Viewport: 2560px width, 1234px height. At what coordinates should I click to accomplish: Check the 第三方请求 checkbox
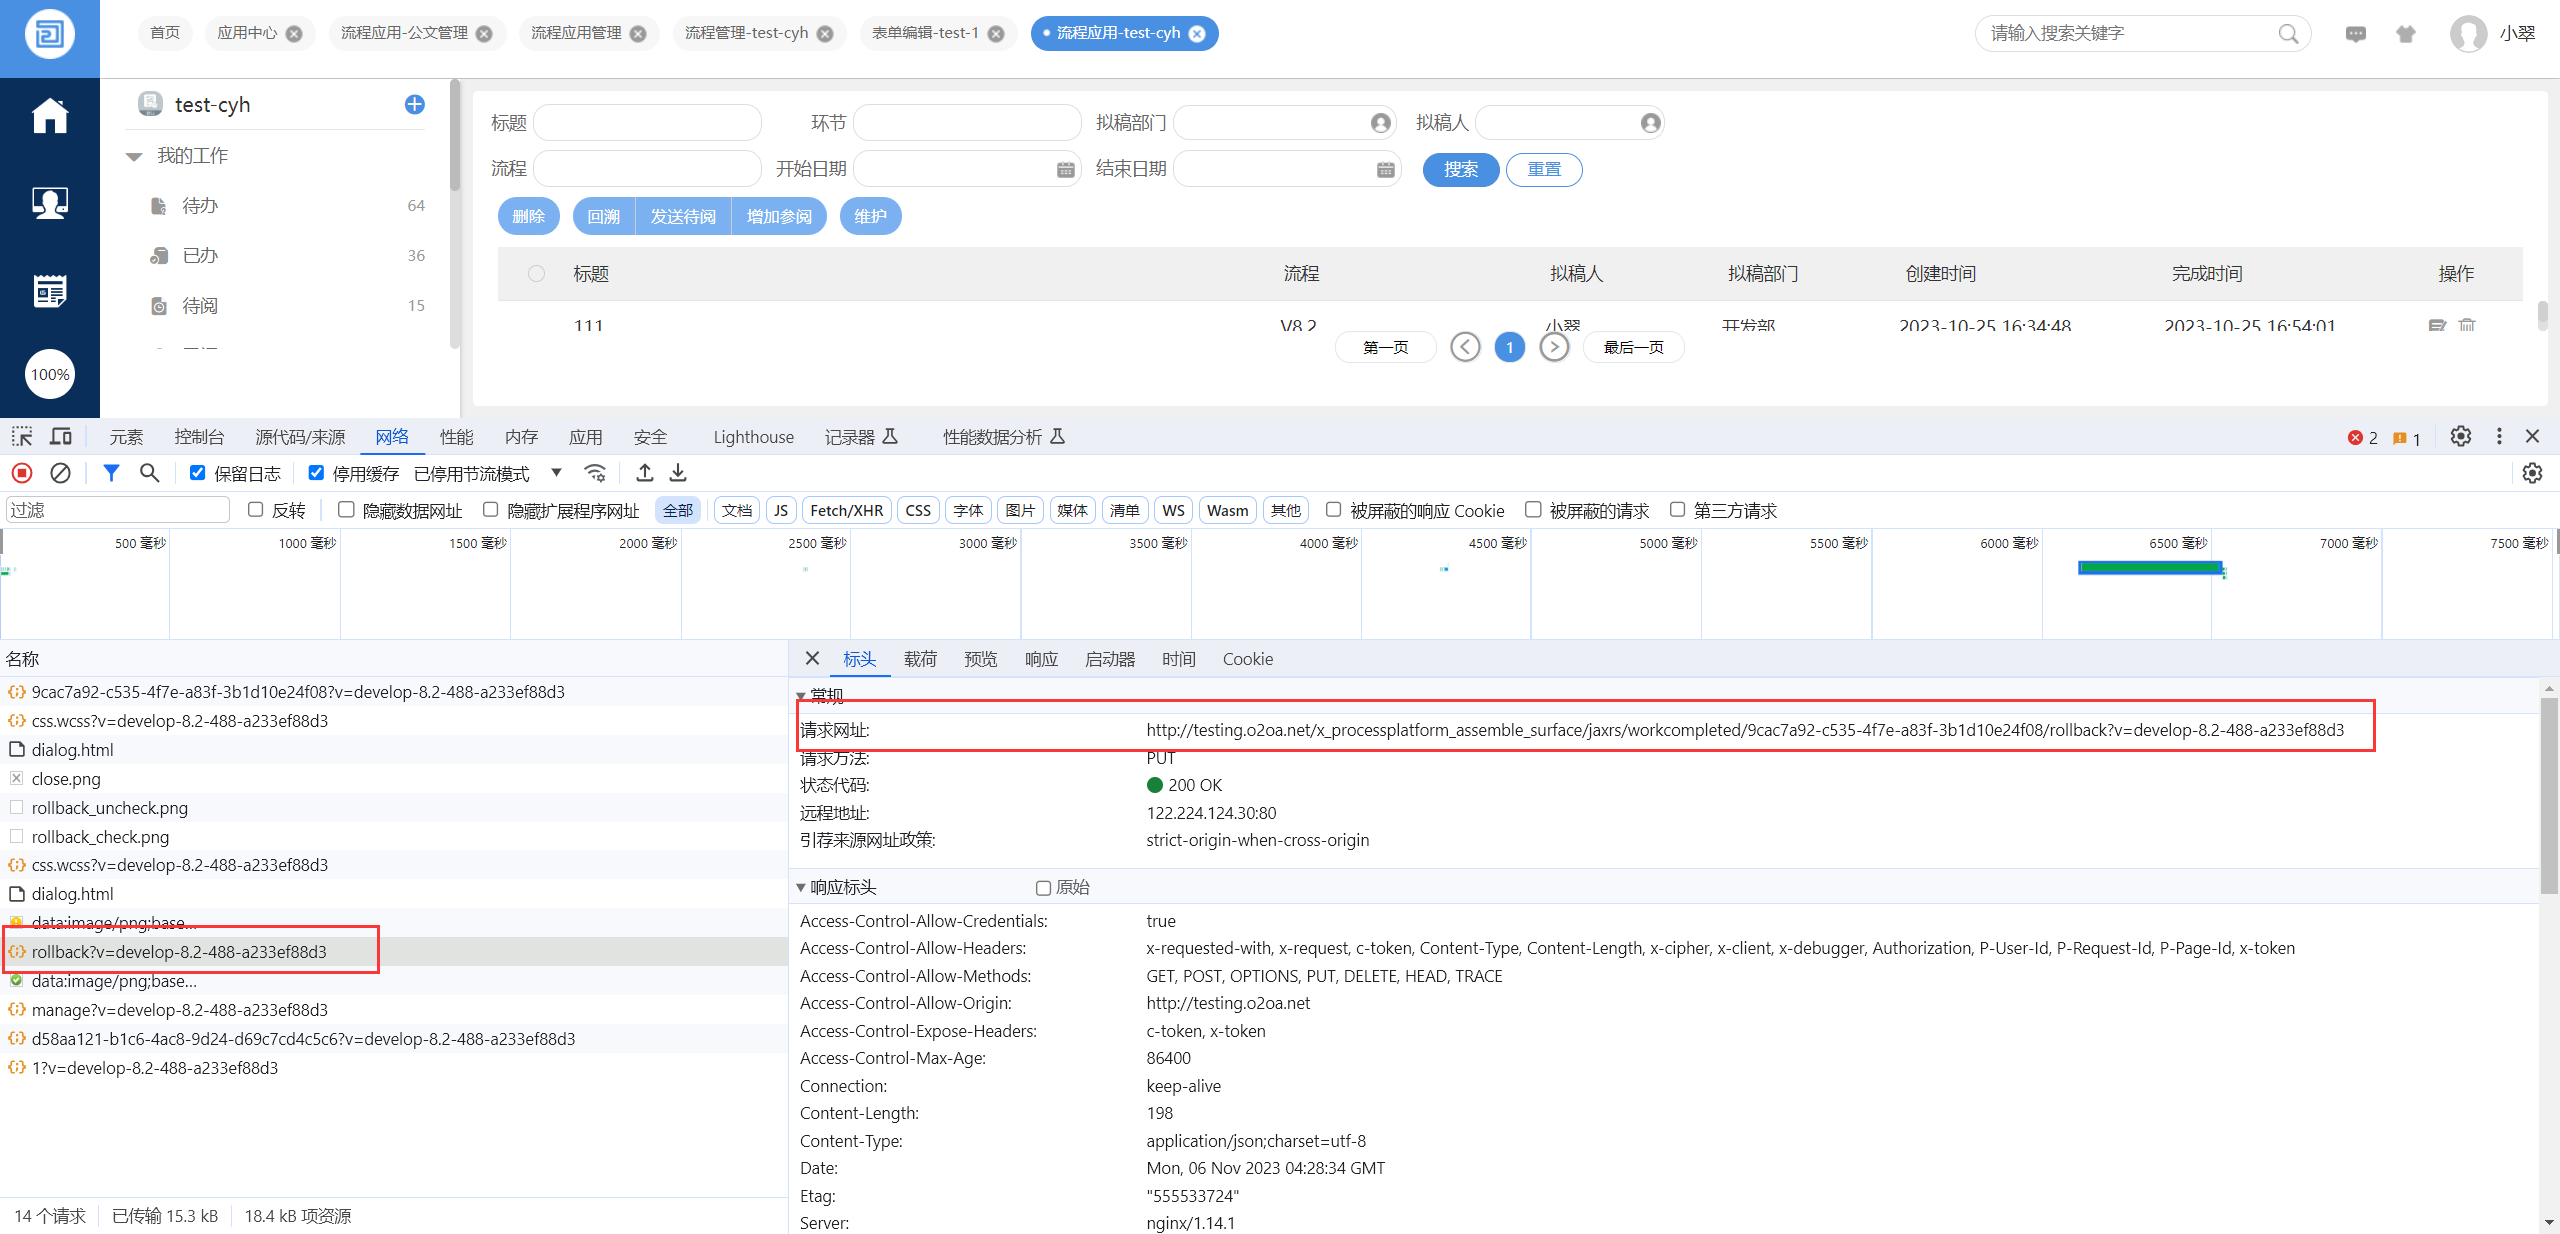1677,510
